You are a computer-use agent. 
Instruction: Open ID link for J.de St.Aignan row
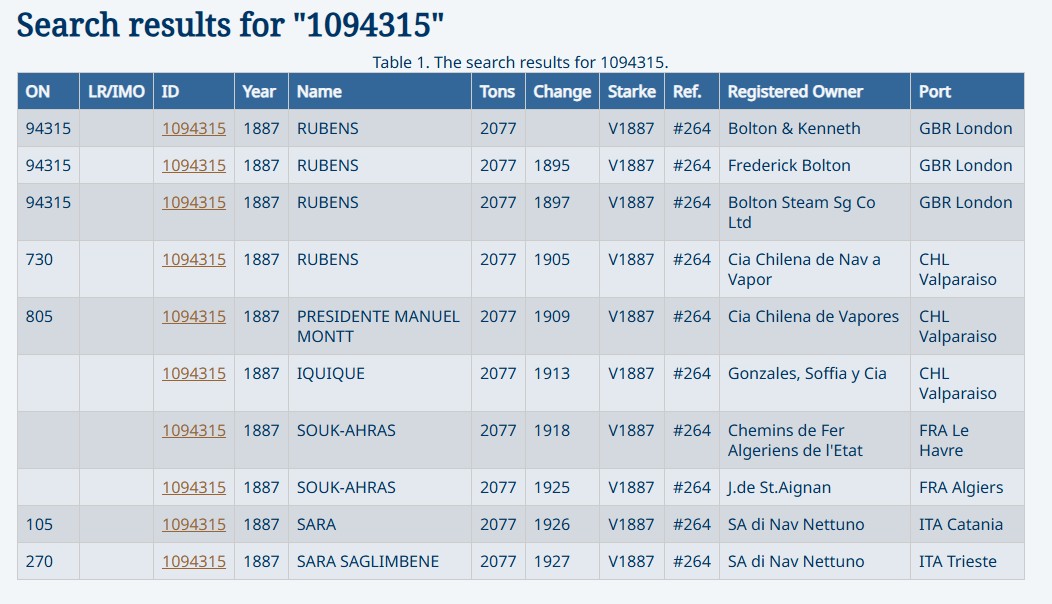(x=194, y=487)
